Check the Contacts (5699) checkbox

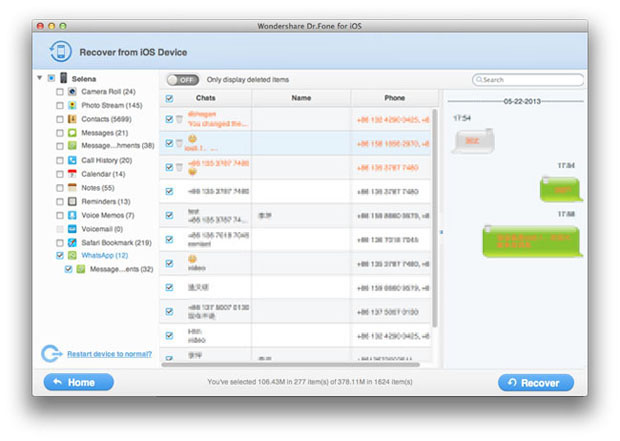pyautogui.click(x=60, y=119)
